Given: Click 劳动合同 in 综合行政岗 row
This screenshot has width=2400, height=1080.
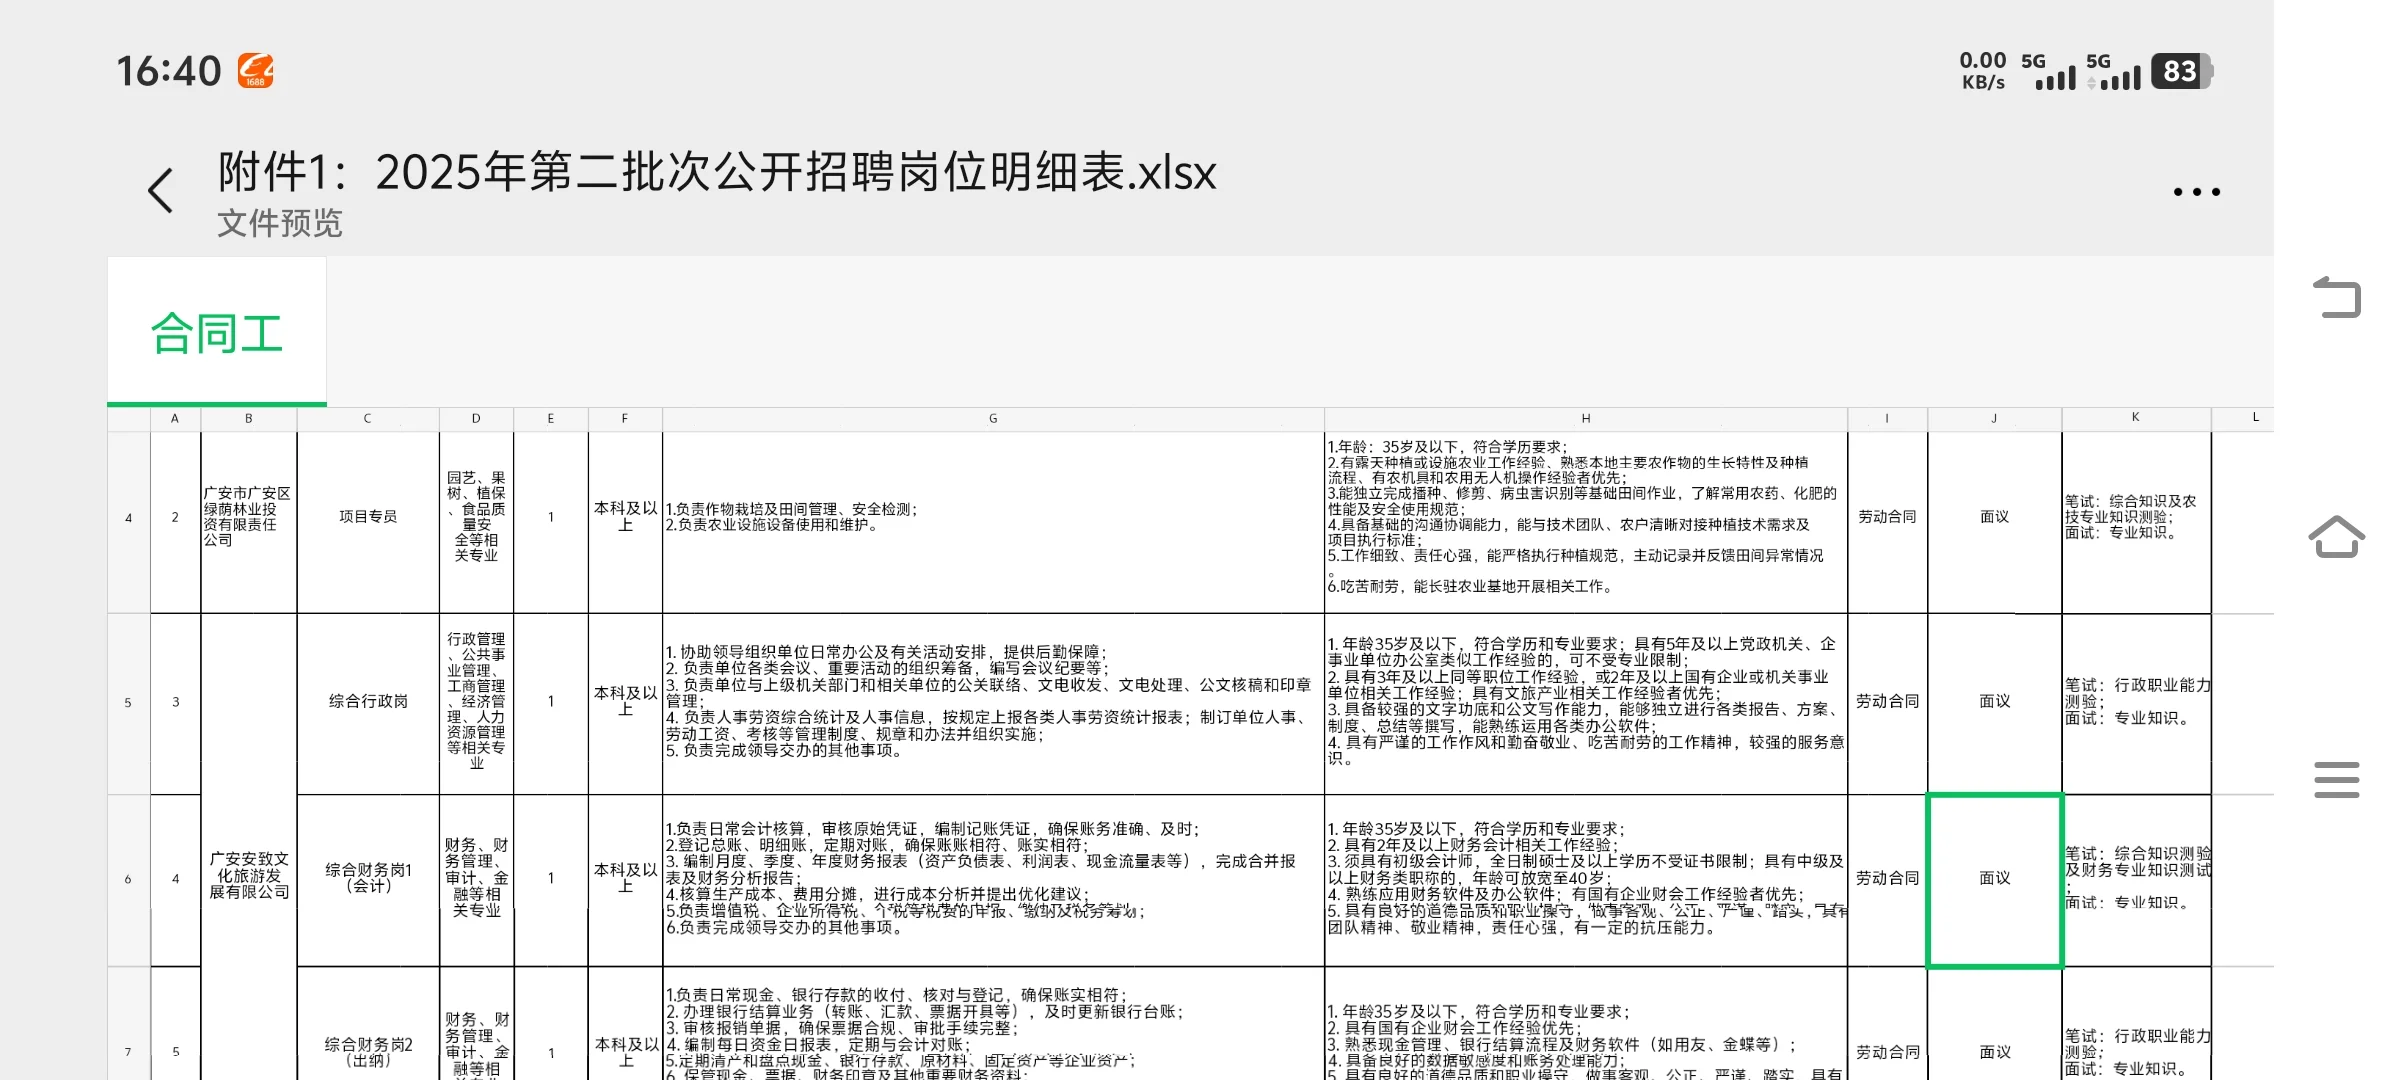Looking at the screenshot, I should tap(1887, 702).
